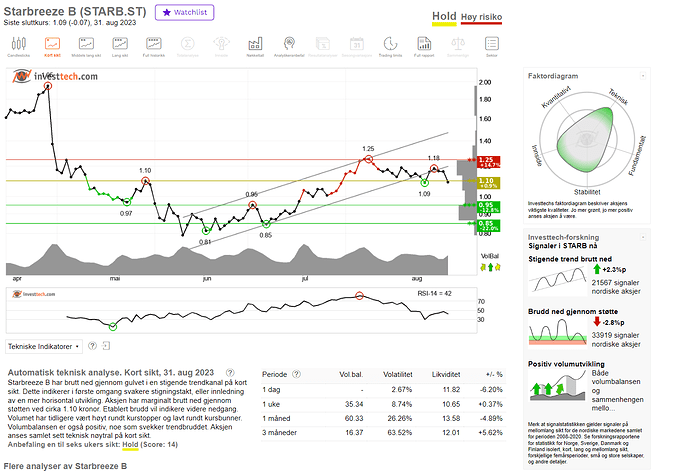
Task: Click the 1.18 peak marker in August
Action: tap(434, 168)
